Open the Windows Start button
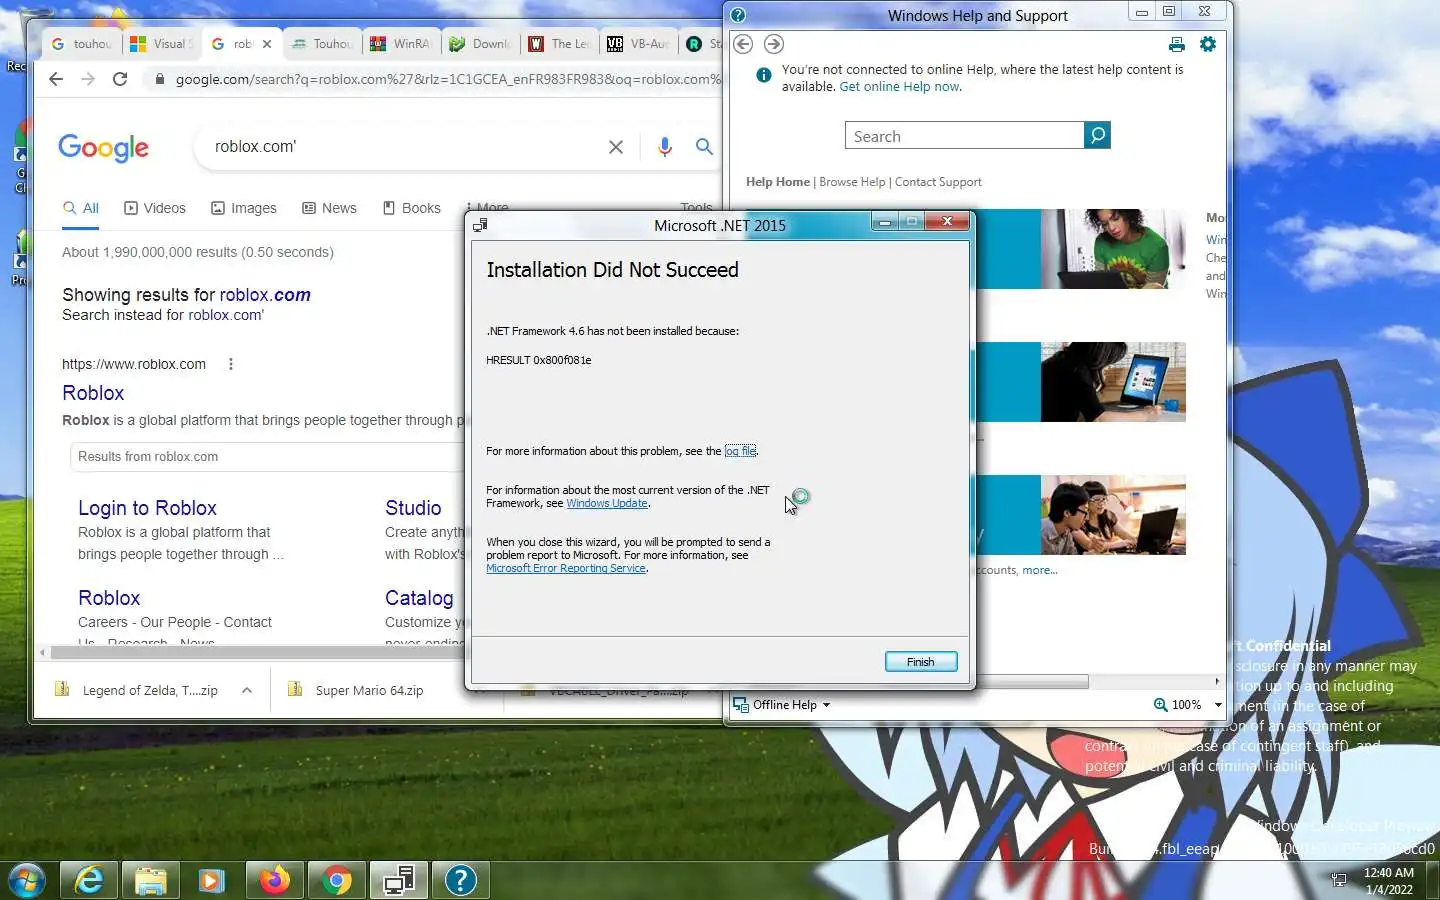 [x=27, y=880]
